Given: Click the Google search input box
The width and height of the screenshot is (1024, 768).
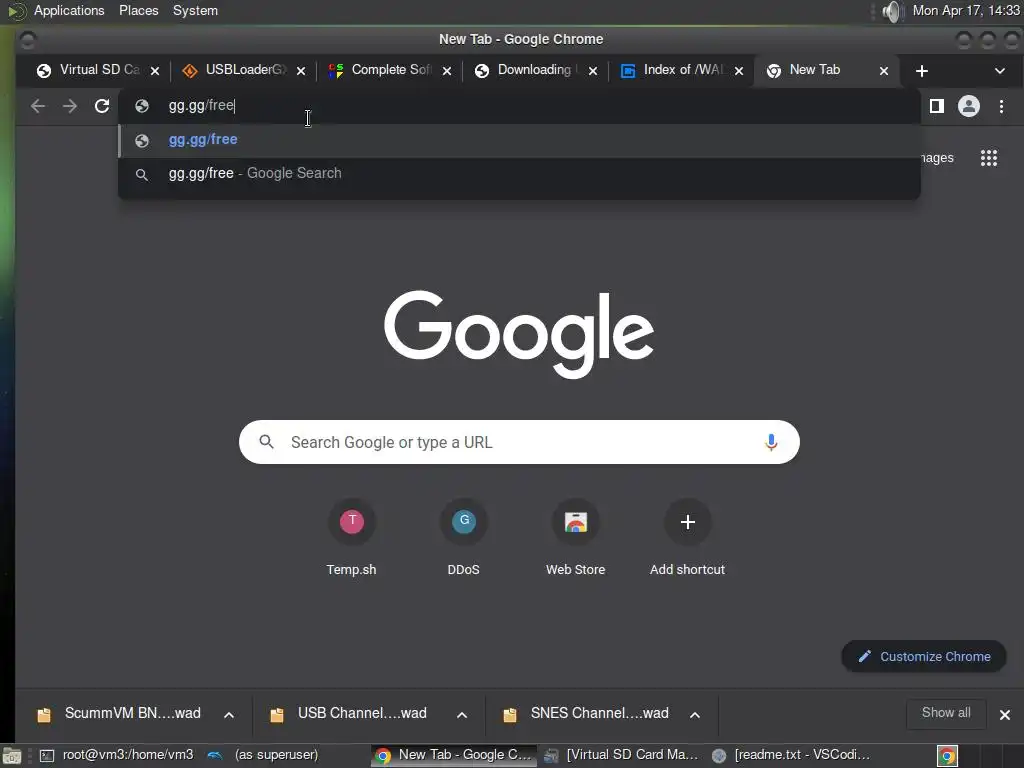Looking at the screenshot, I should coord(519,442).
